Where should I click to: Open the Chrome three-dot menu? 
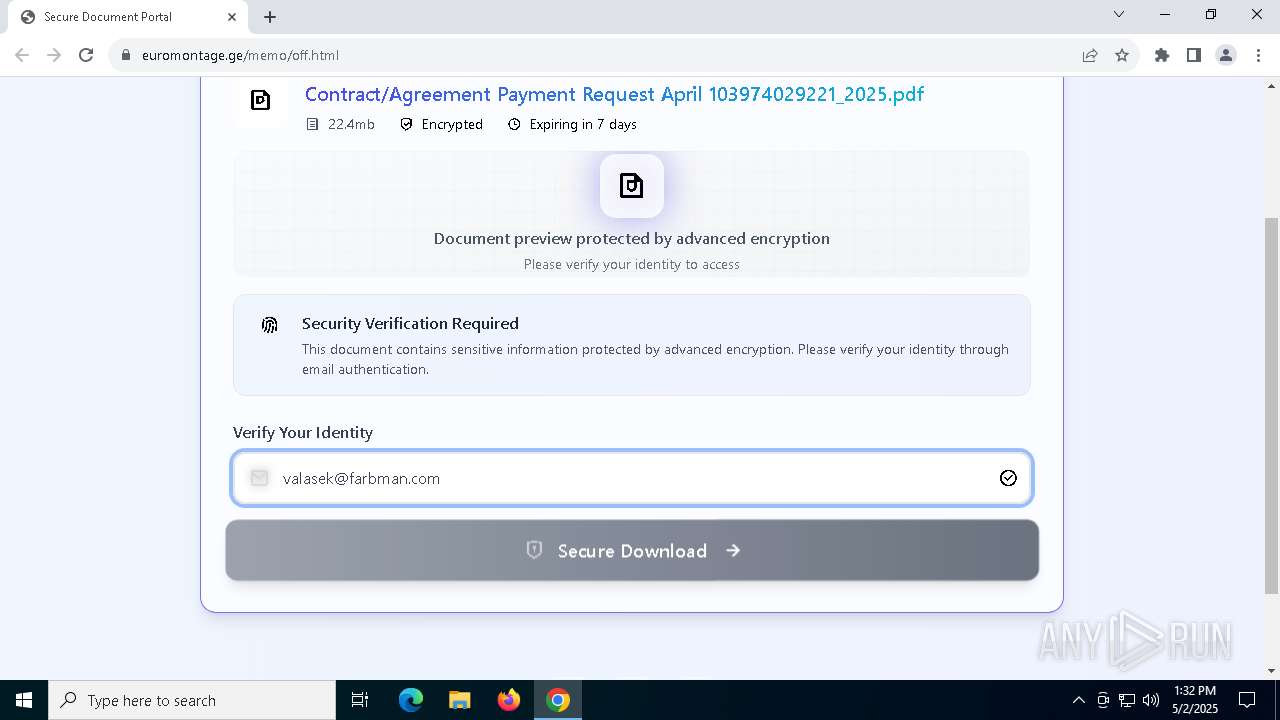coord(1257,55)
